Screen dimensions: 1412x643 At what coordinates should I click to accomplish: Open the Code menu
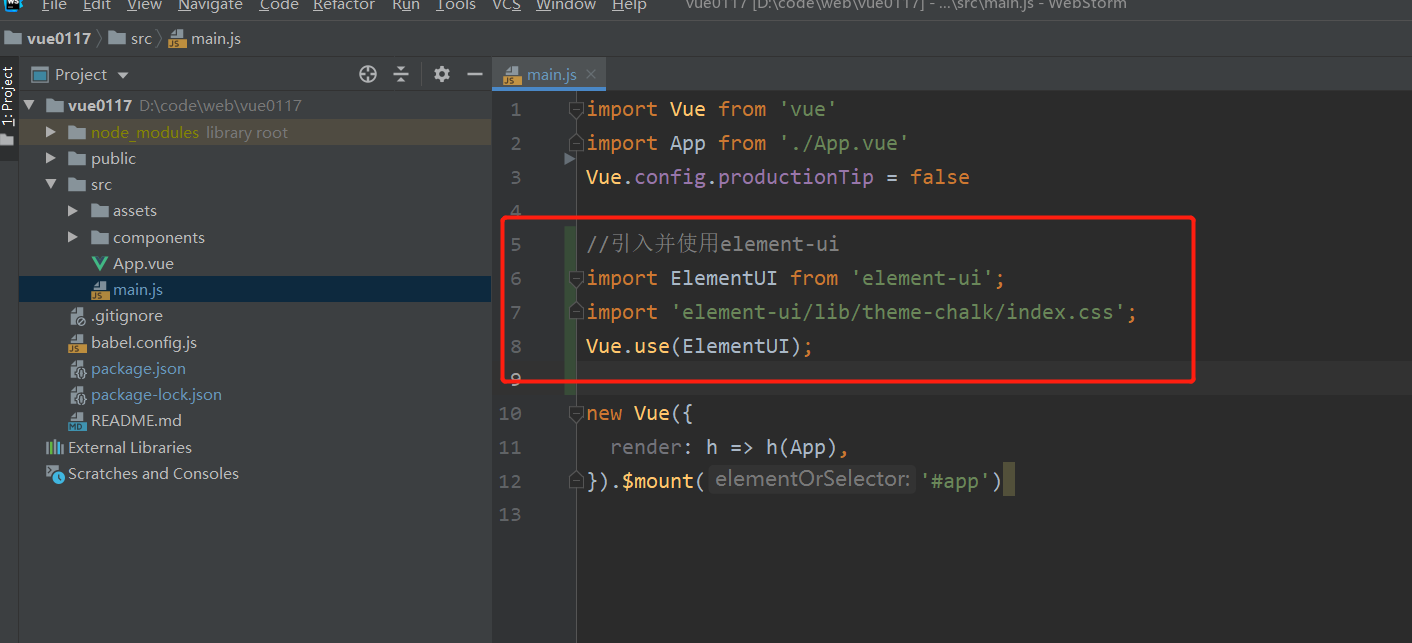(x=279, y=5)
